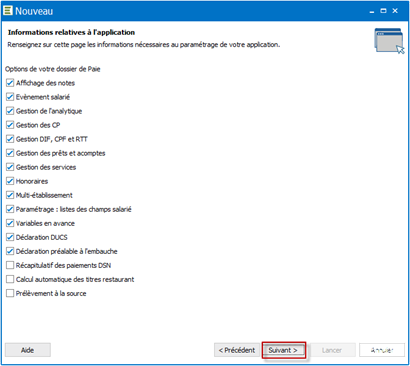Uncheck Gestion DIF, CPF et RTT
This screenshot has width=410, height=366.
(x=10, y=139)
